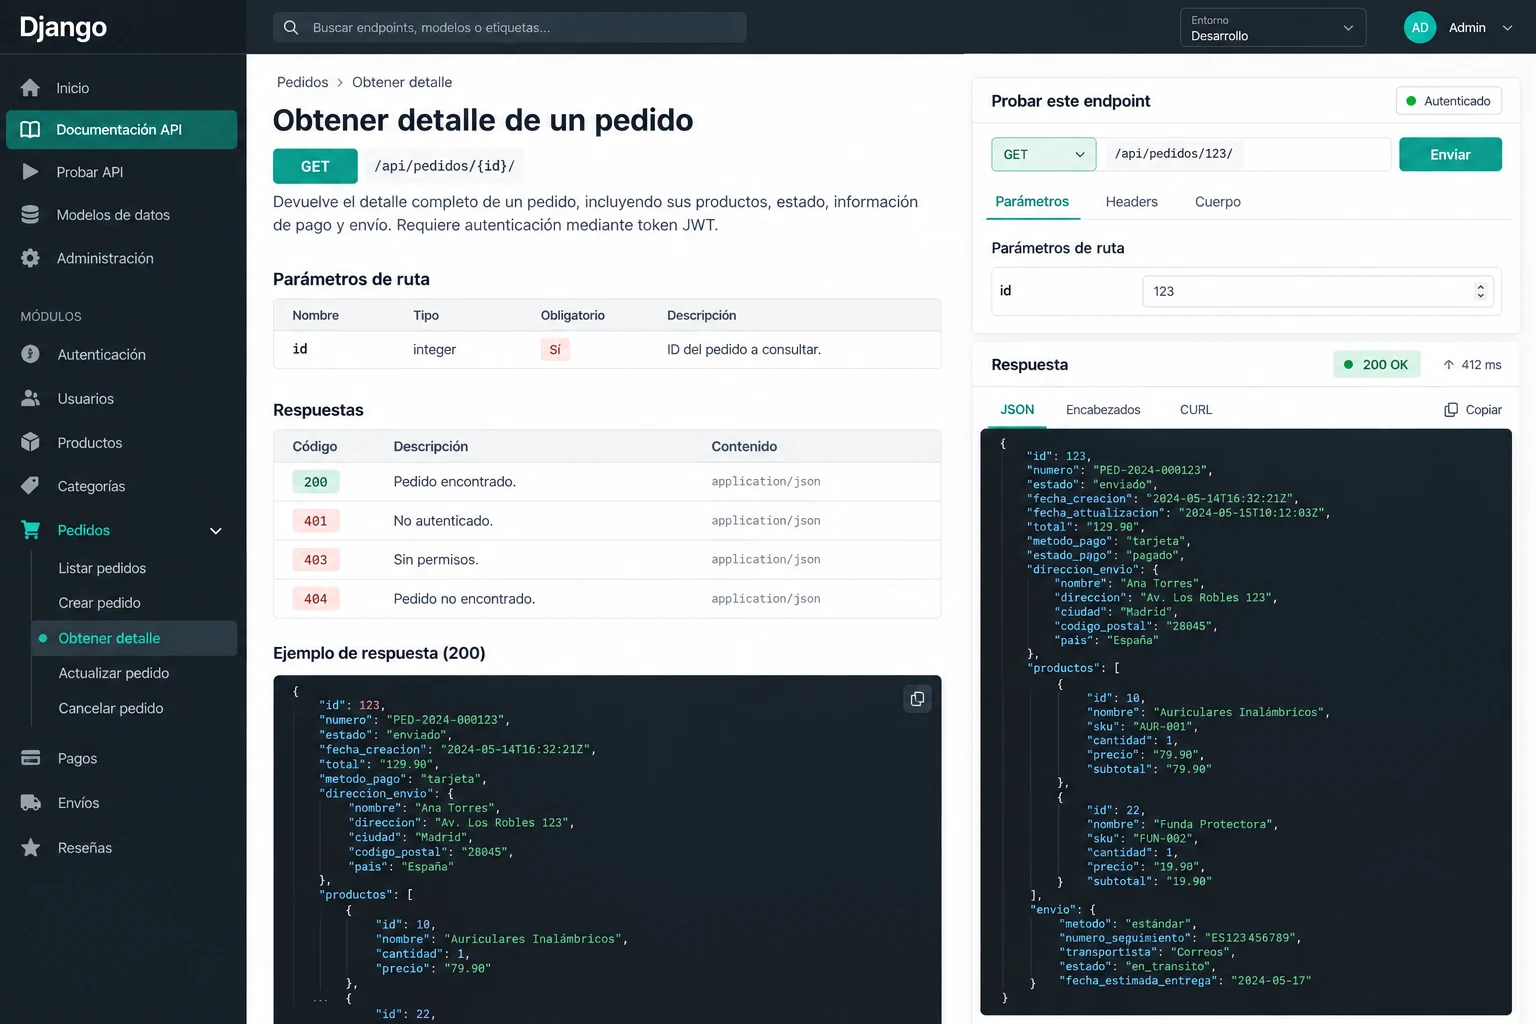This screenshot has height=1024, width=1536.
Task: Adjust the id parameter stepper arrows
Action: pos(1481,291)
